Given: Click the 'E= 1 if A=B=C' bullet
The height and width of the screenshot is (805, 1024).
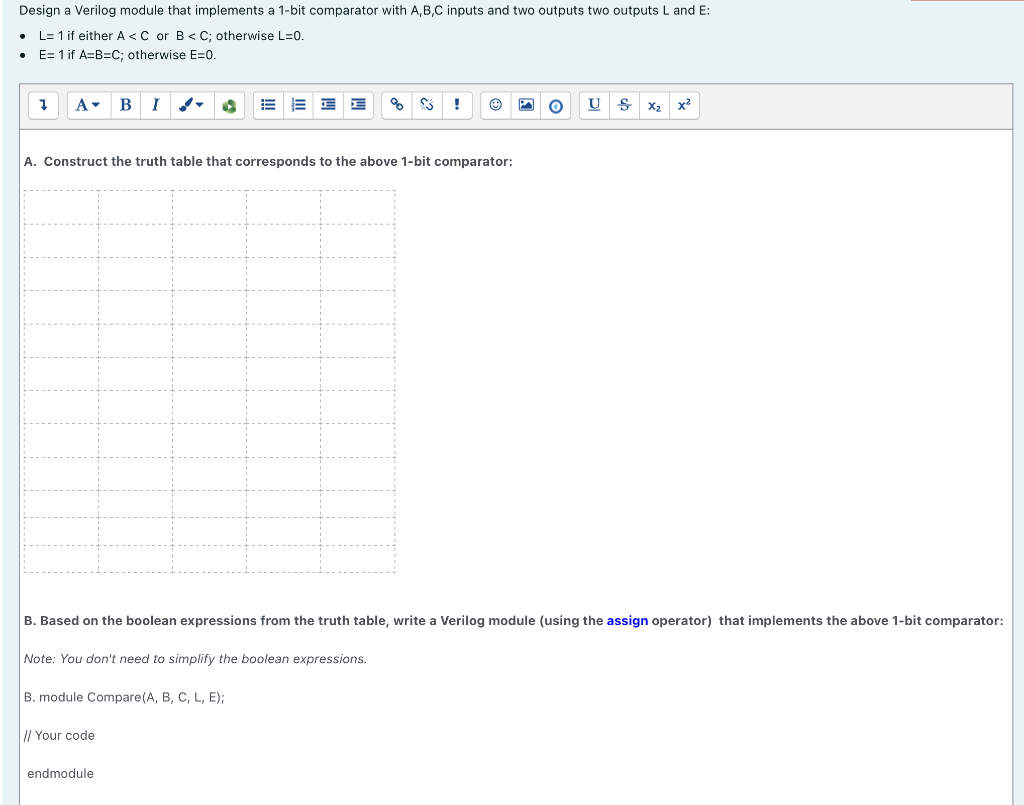Looking at the screenshot, I should tap(127, 55).
